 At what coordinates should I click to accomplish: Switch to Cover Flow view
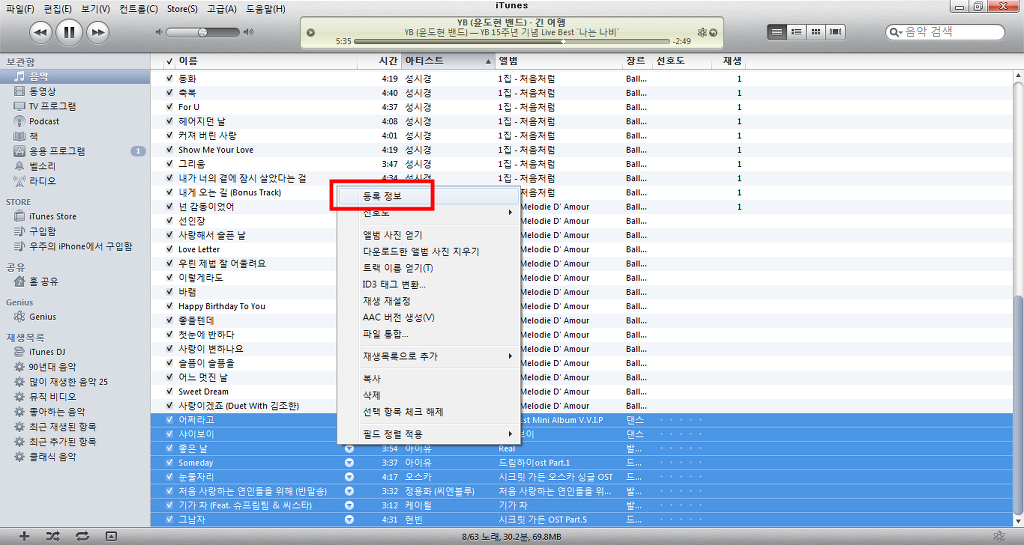[835, 31]
